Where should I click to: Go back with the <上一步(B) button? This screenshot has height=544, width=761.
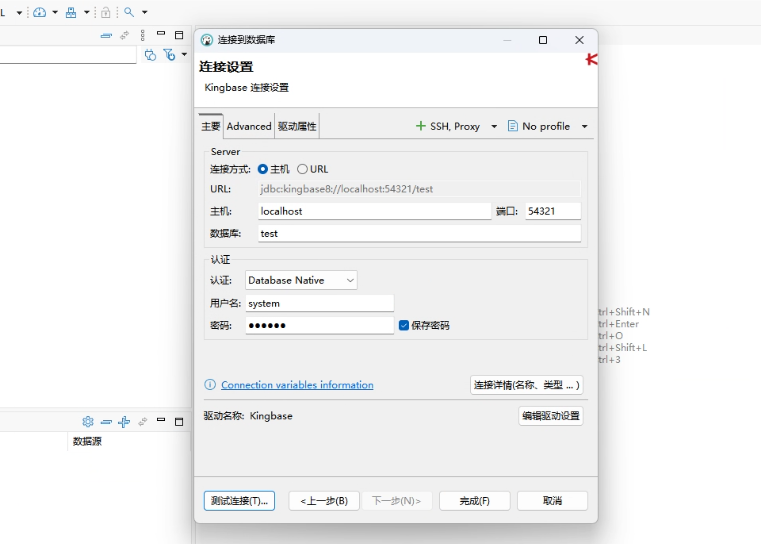pos(324,501)
